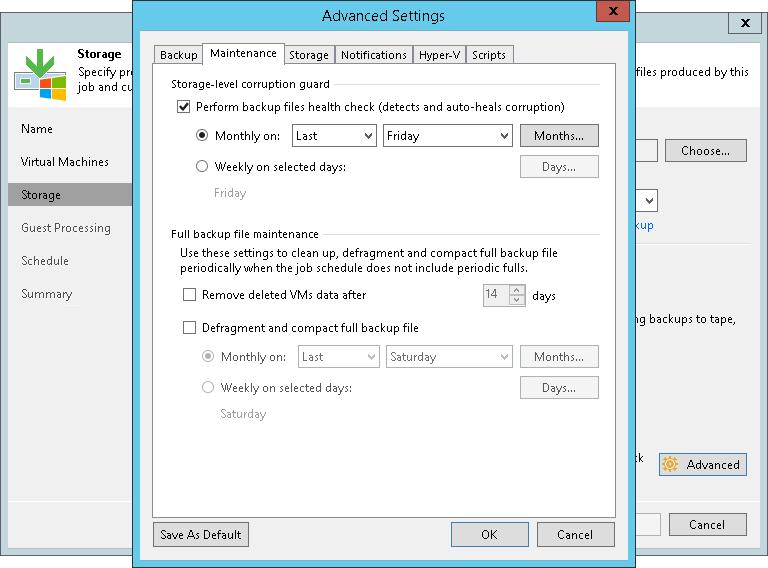768x568 pixels.
Task: Click the Storage wizard header icon
Action: 40,74
